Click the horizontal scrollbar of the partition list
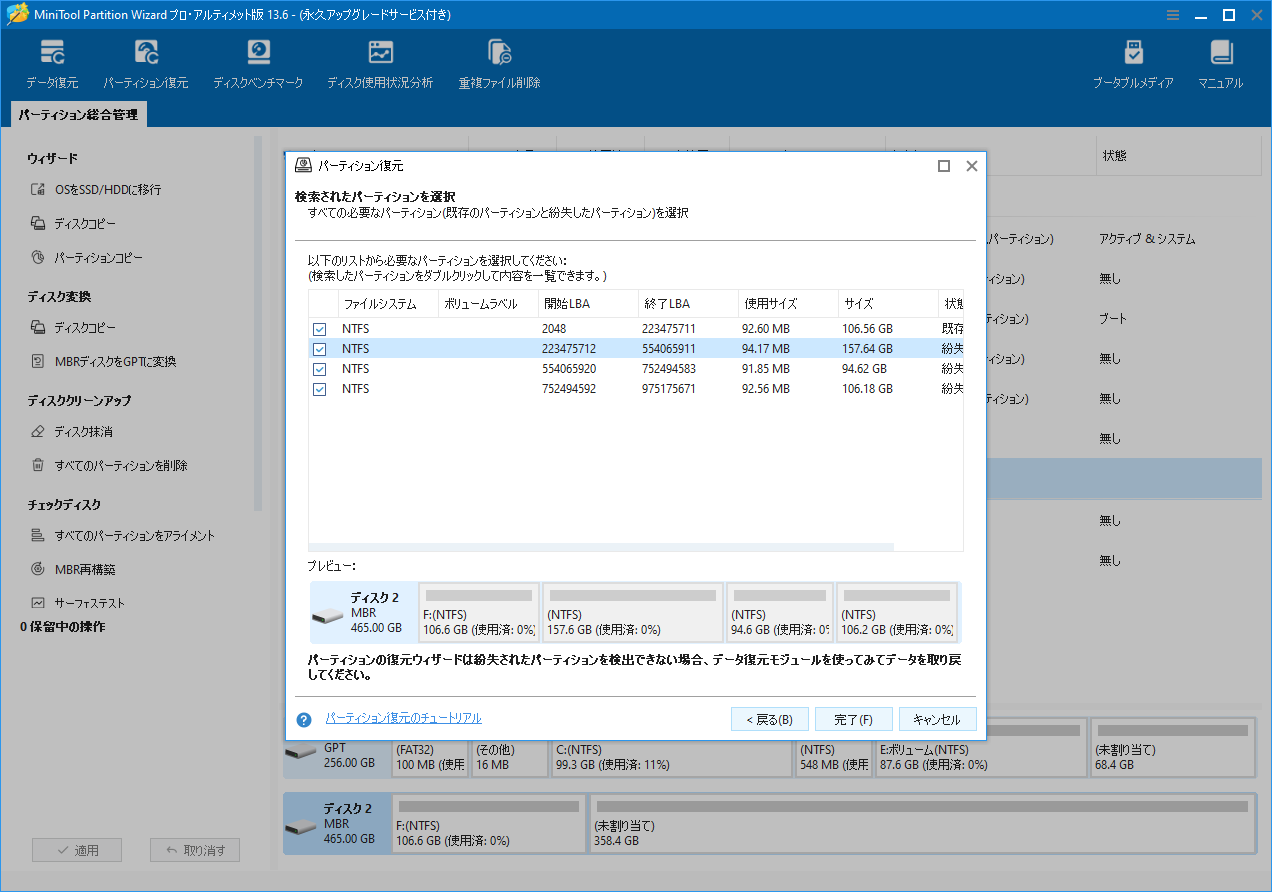 [601, 547]
